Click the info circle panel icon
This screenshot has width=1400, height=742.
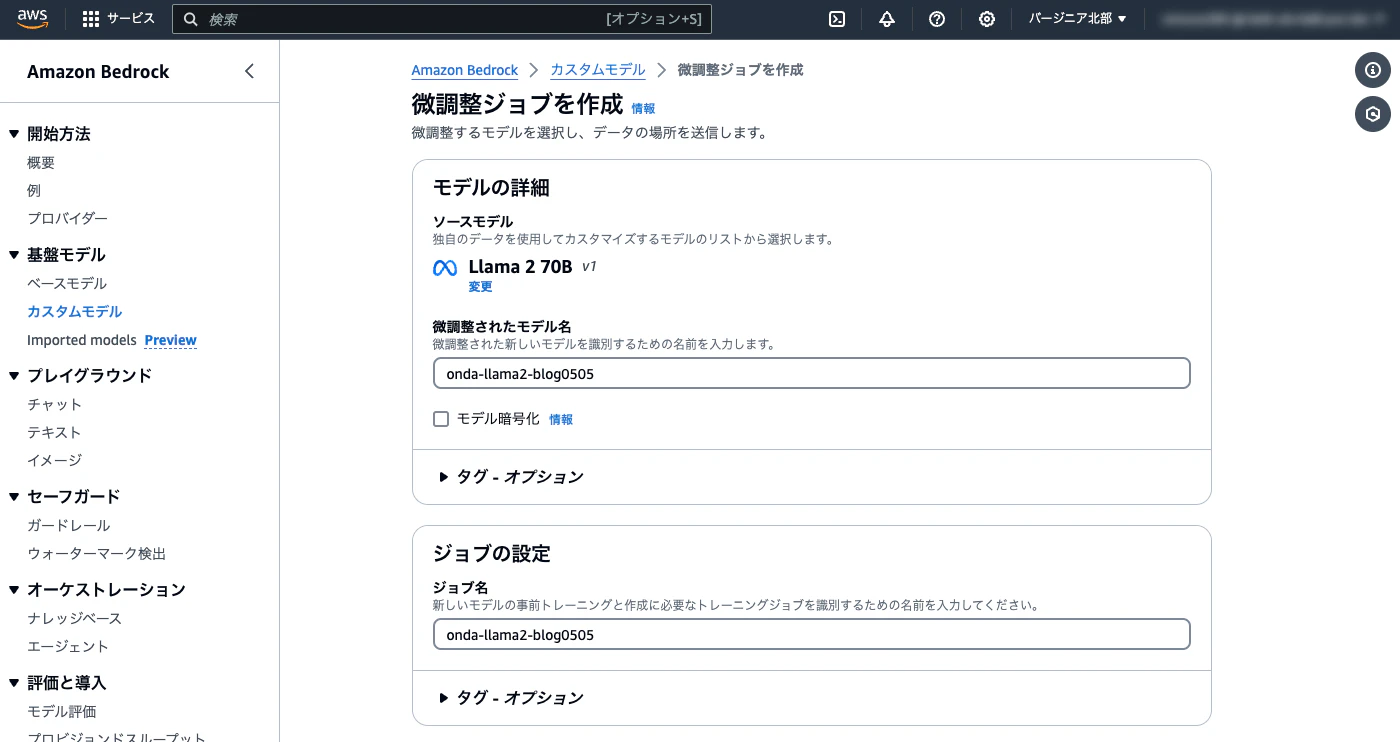click(1373, 70)
